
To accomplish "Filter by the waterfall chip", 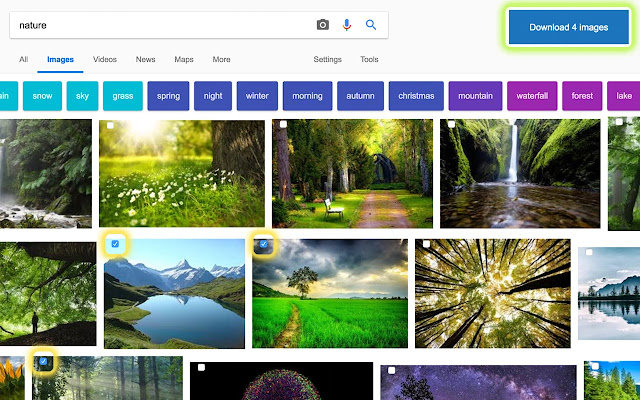I will pos(532,96).
